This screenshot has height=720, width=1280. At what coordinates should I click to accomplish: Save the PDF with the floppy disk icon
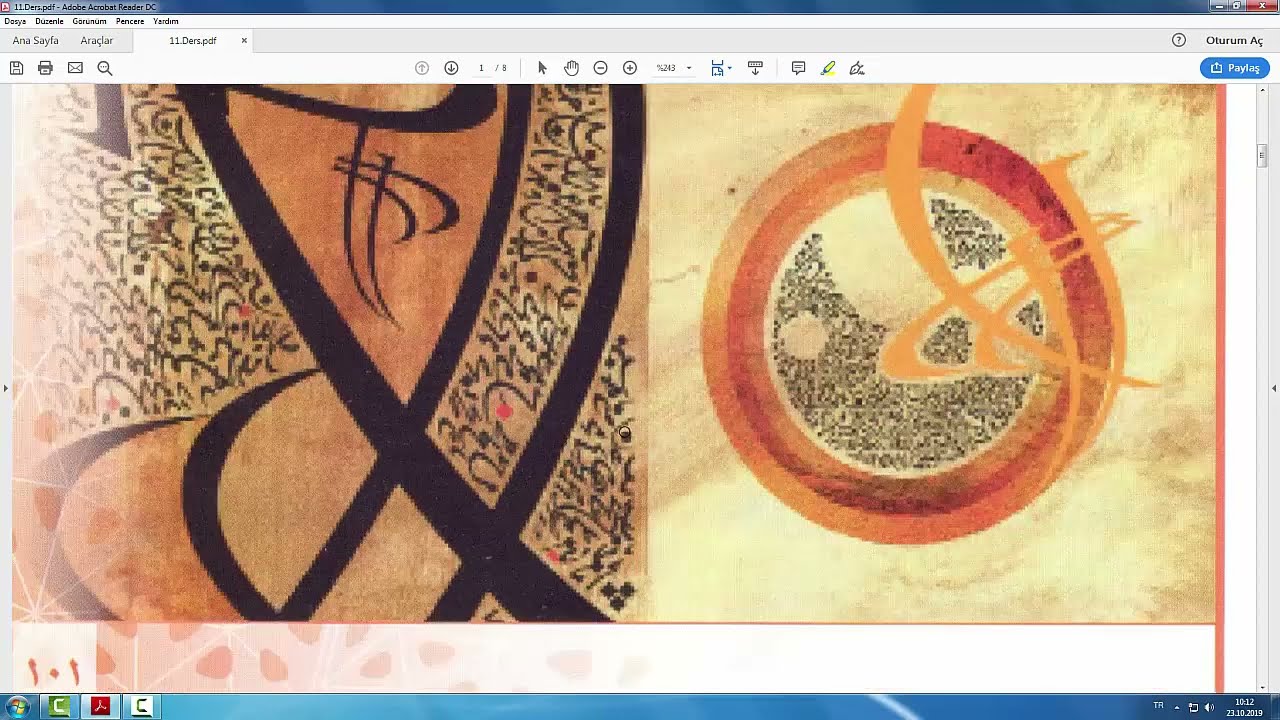16,68
